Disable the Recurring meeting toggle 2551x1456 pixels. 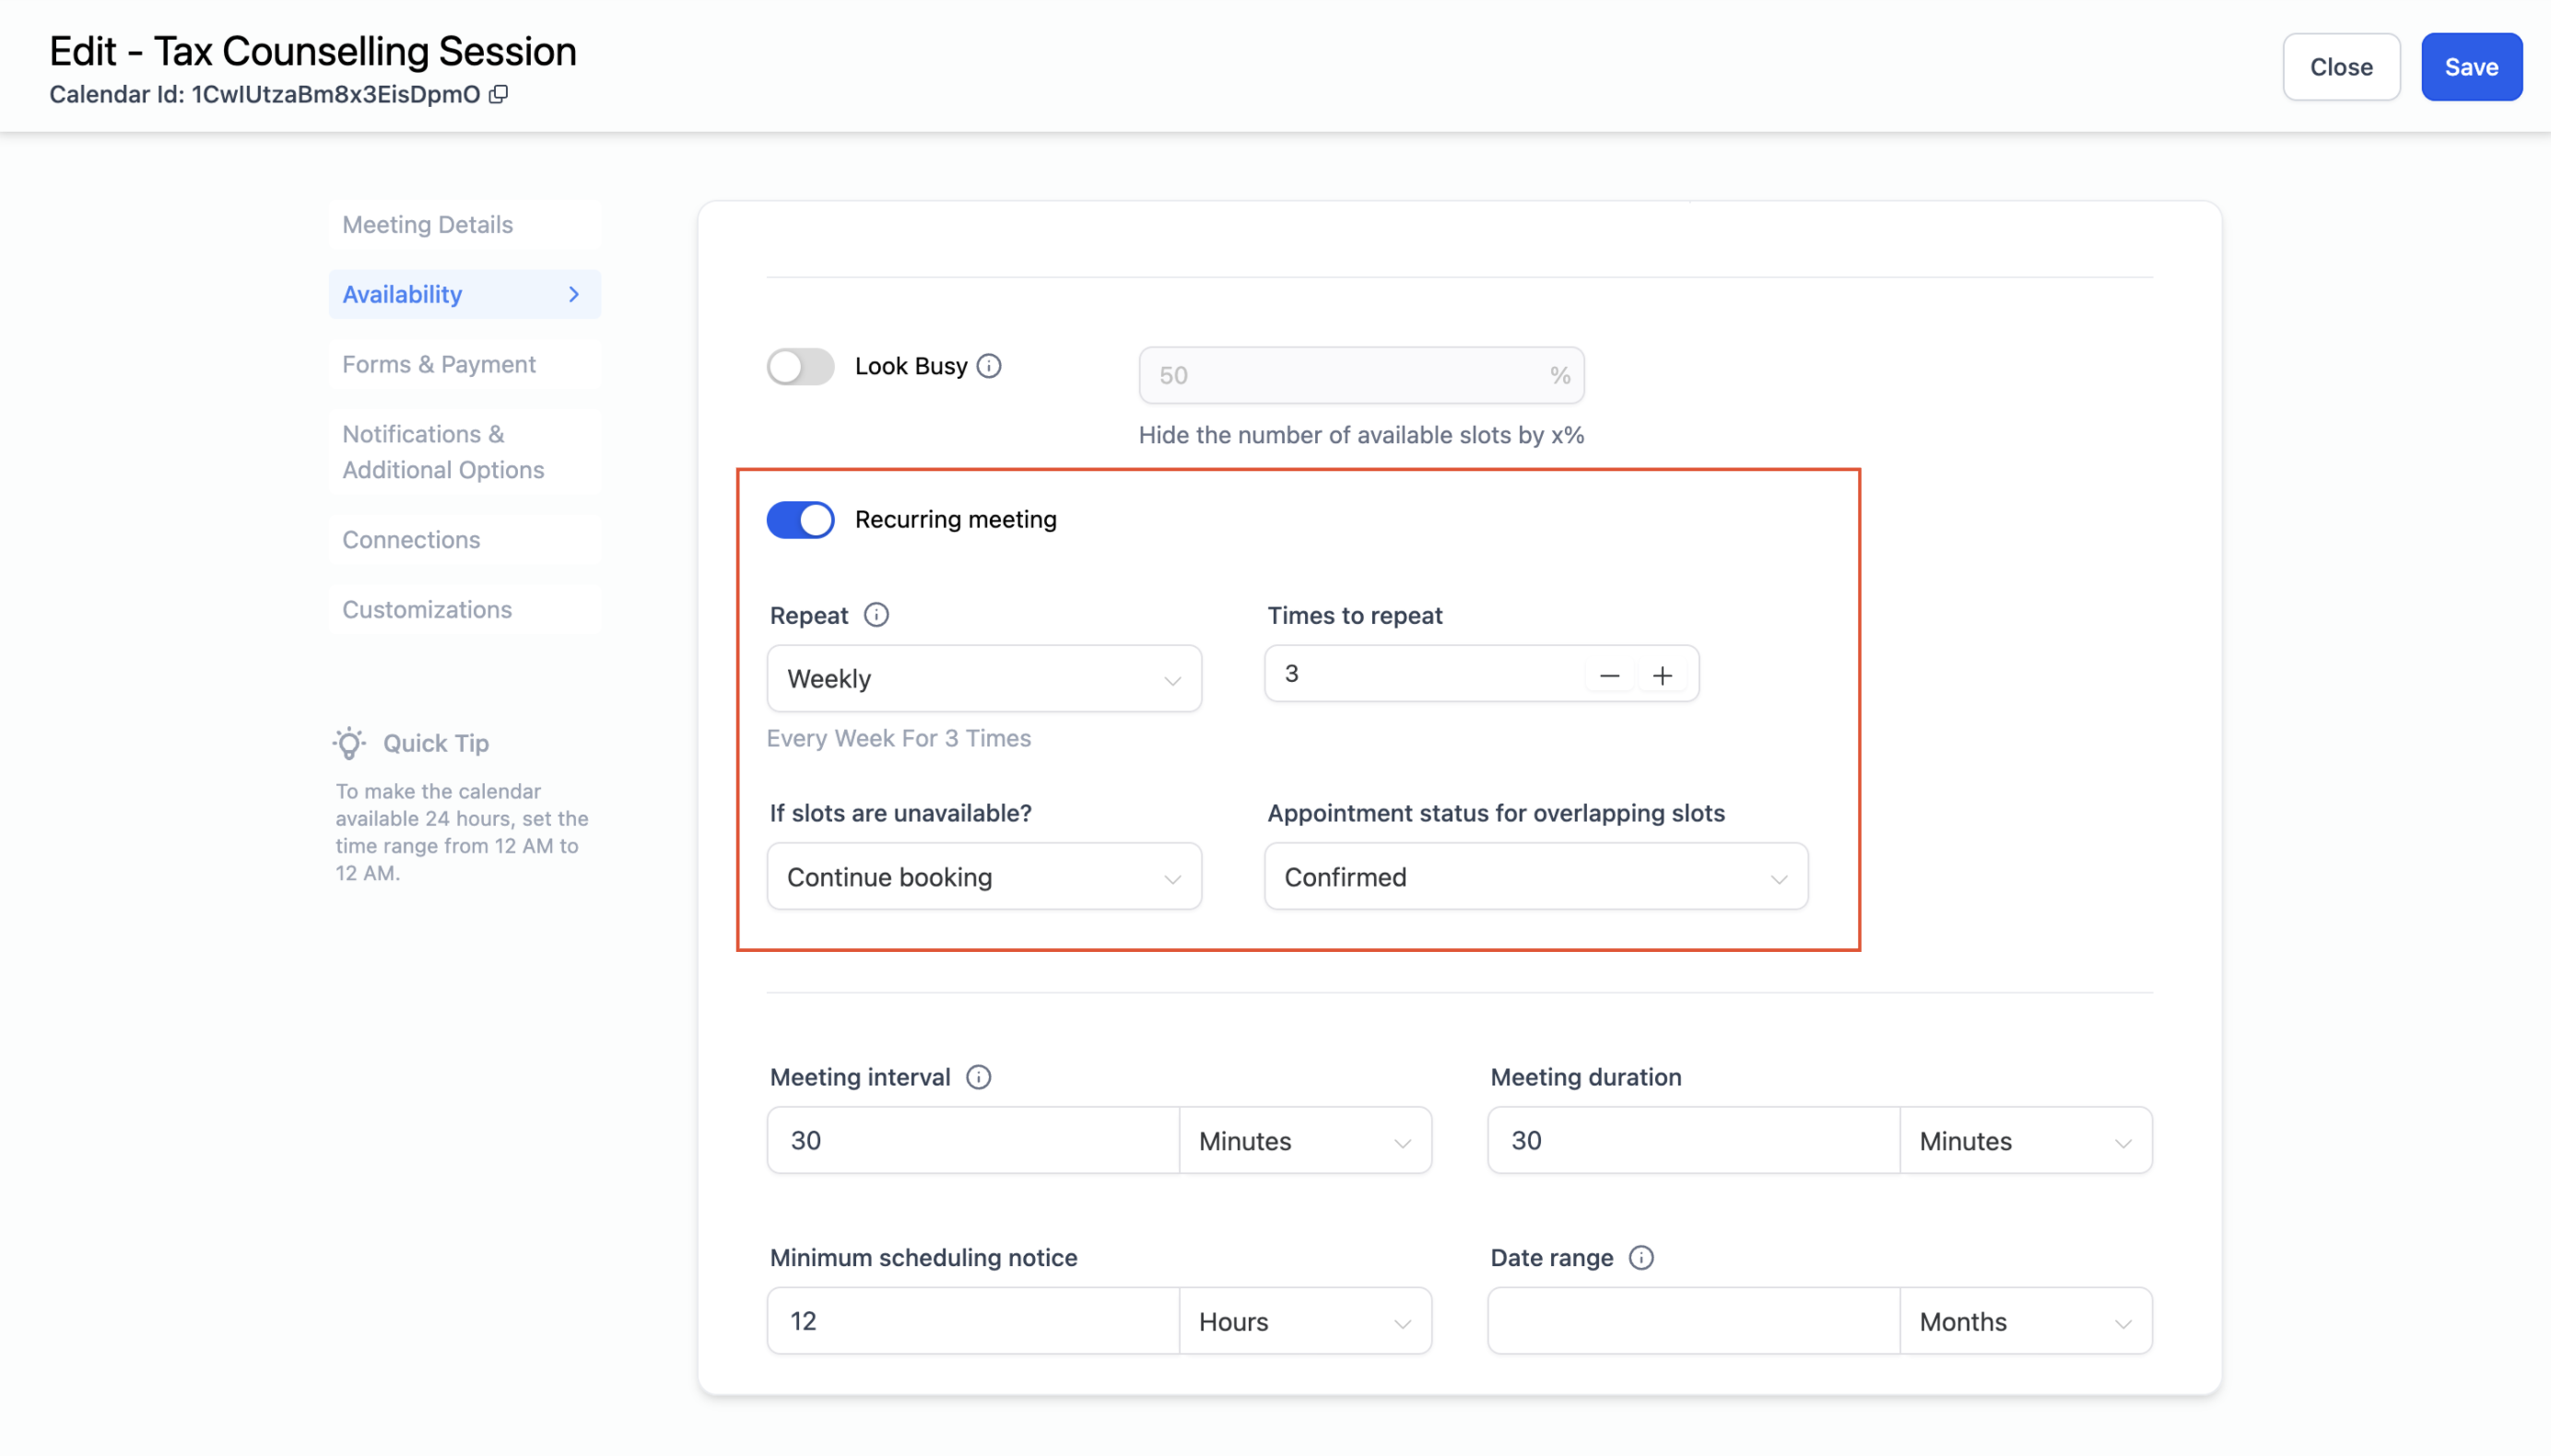click(800, 520)
